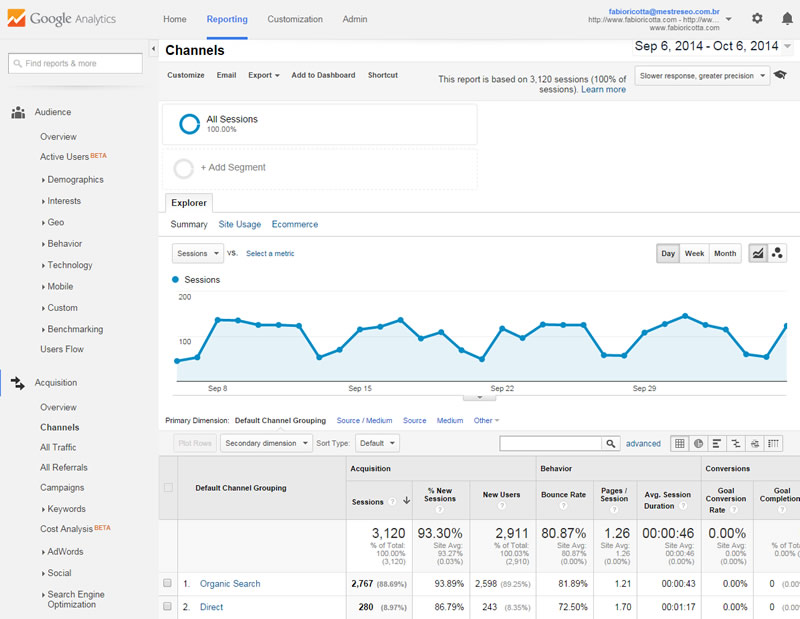Screen dimensions: 800x619
Task: Set chart granularity to Day
Action: point(668,253)
